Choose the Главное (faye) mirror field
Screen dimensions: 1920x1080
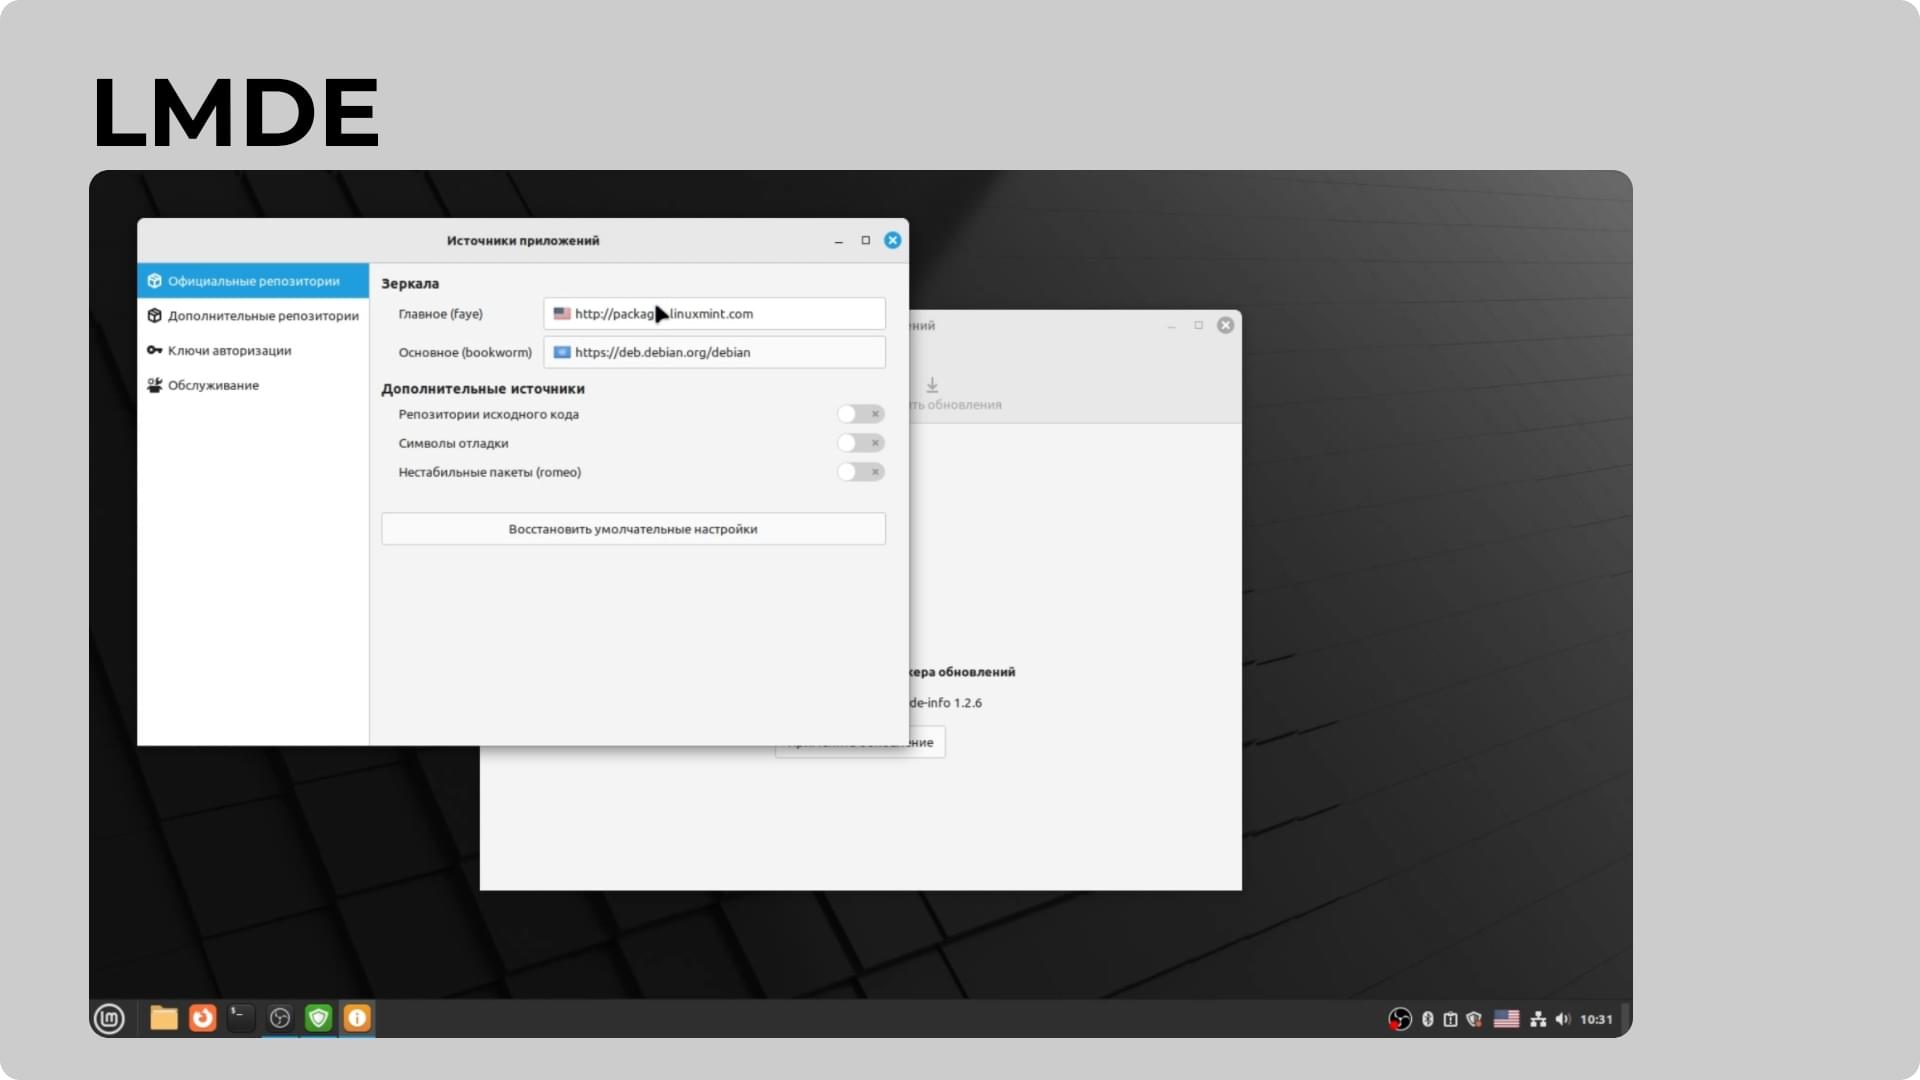coord(714,314)
